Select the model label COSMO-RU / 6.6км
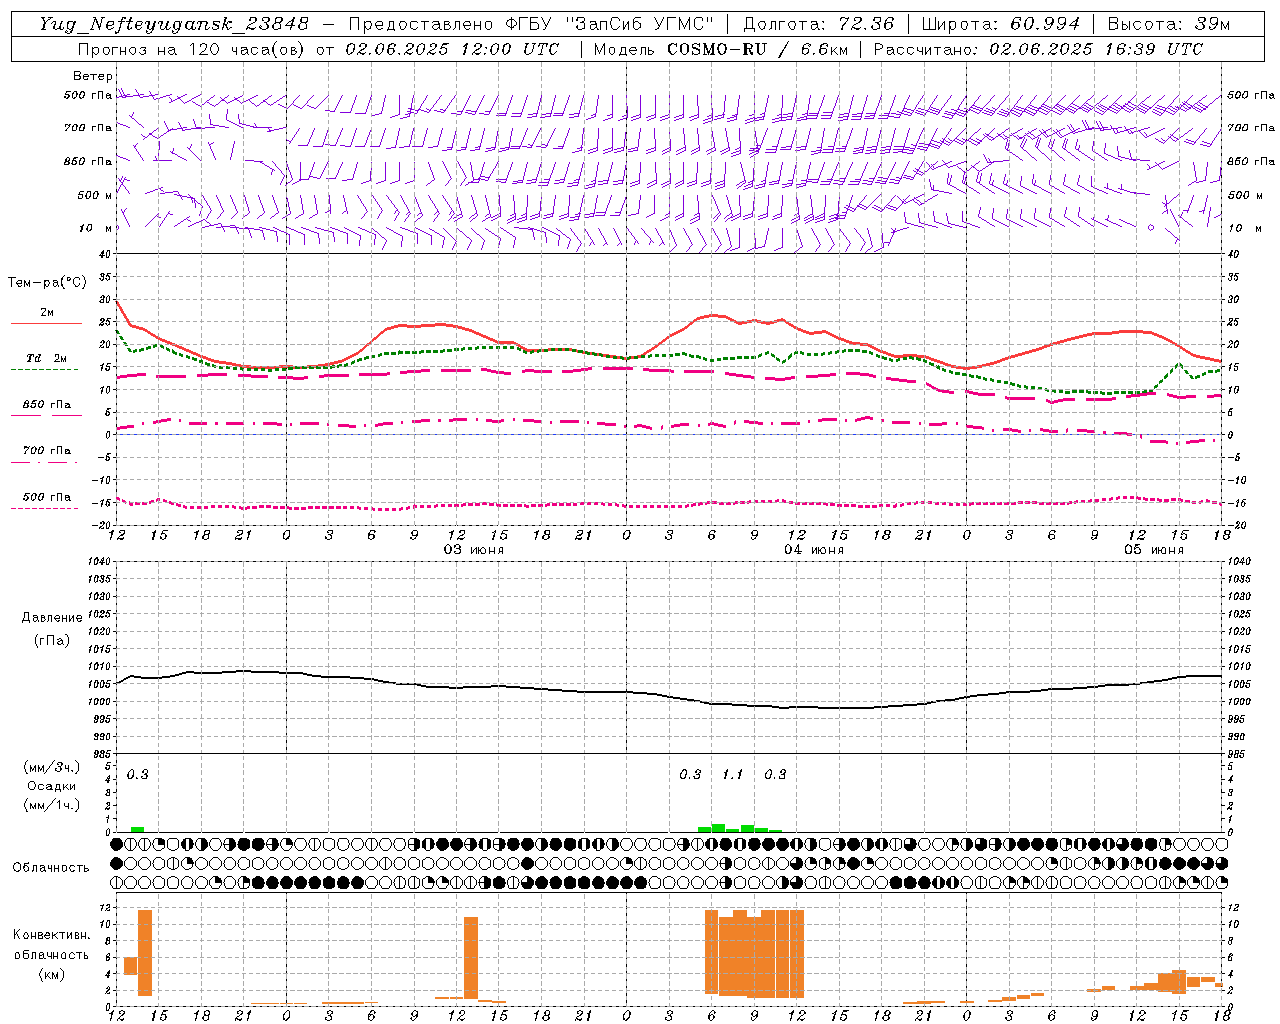Image resolution: width=1280 pixels, height=1024 pixels. (x=757, y=49)
